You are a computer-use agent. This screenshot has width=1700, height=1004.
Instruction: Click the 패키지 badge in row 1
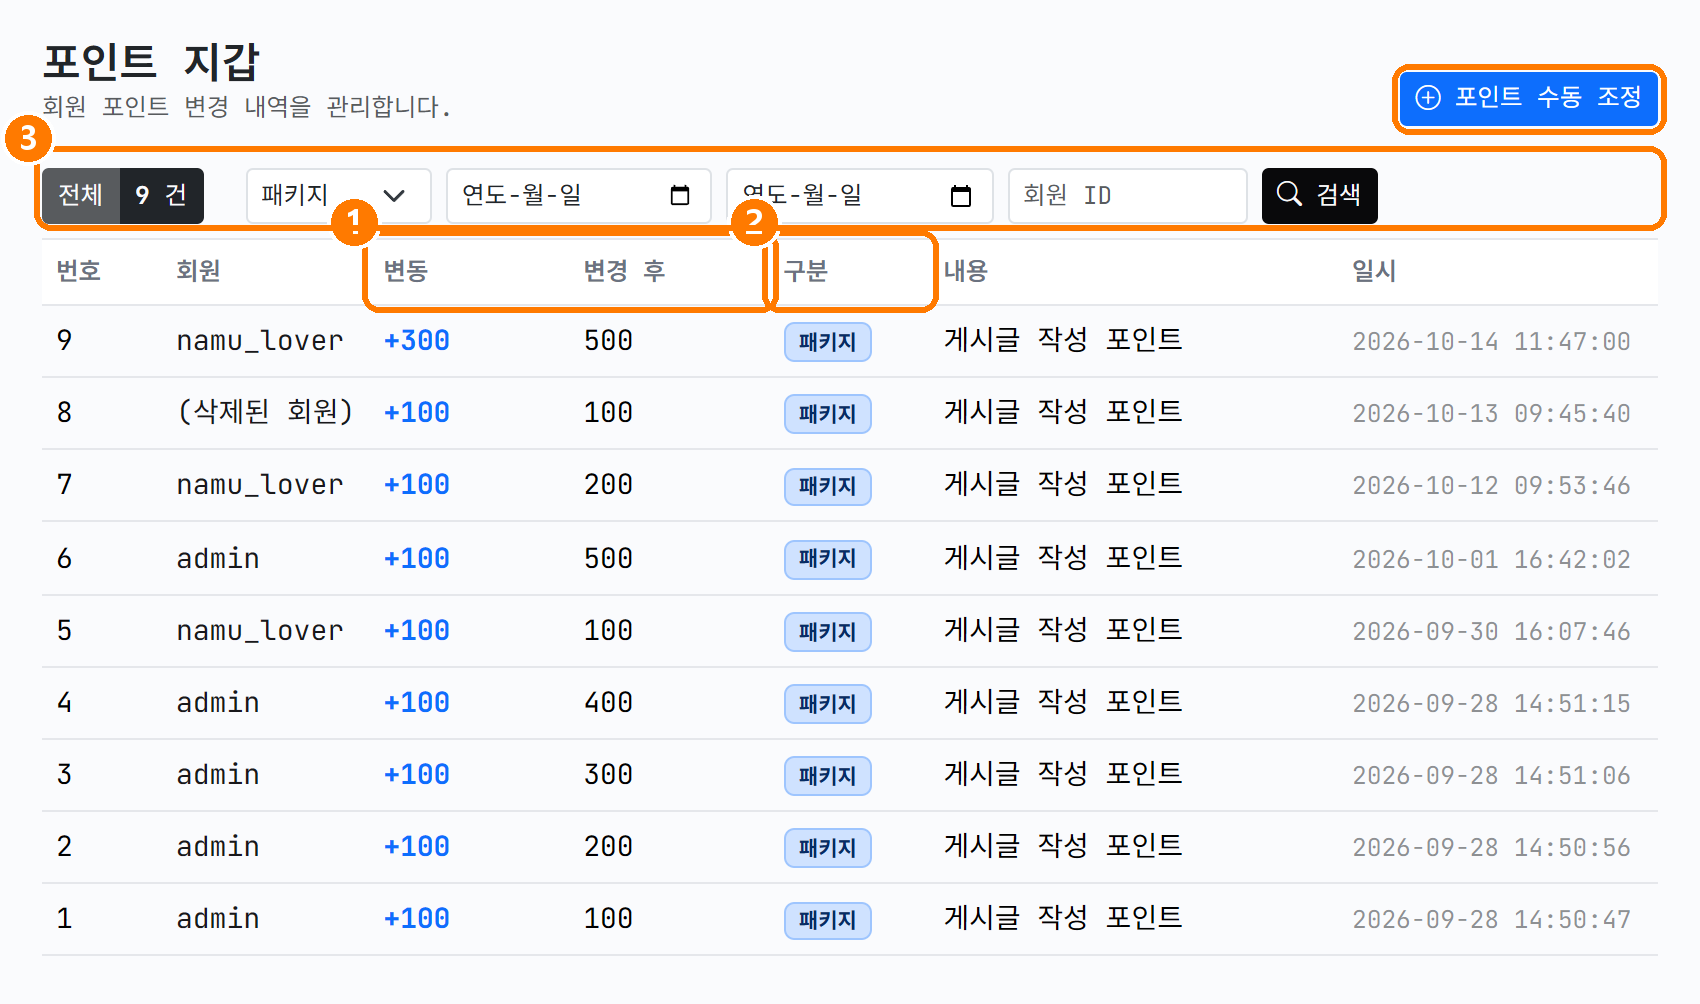pos(828,920)
